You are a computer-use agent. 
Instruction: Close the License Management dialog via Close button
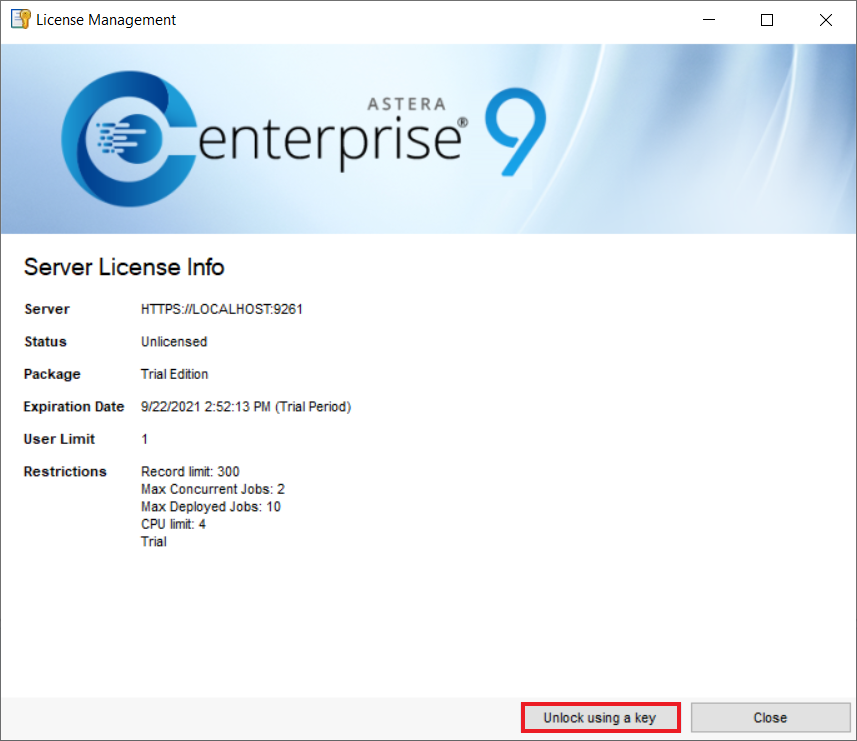pyautogui.click(x=770, y=718)
